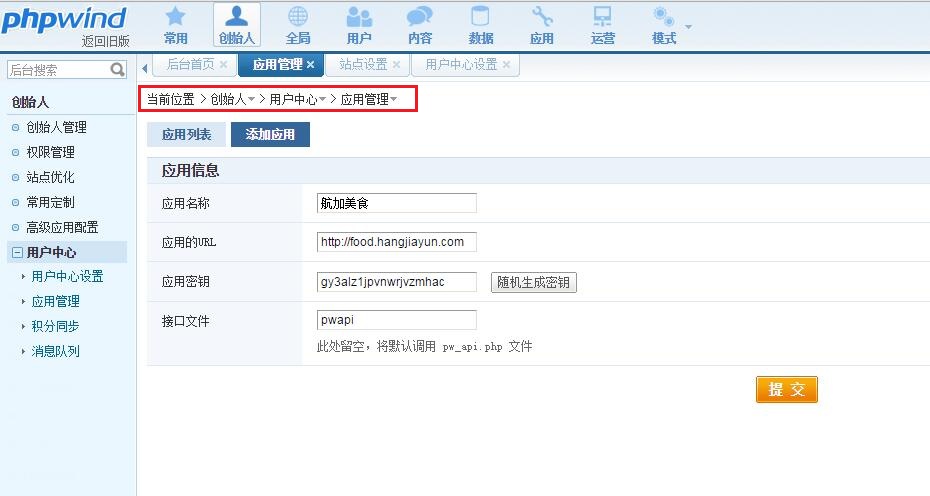Open the 数据 database icon section
930x496 pixels.
[x=481, y=26]
